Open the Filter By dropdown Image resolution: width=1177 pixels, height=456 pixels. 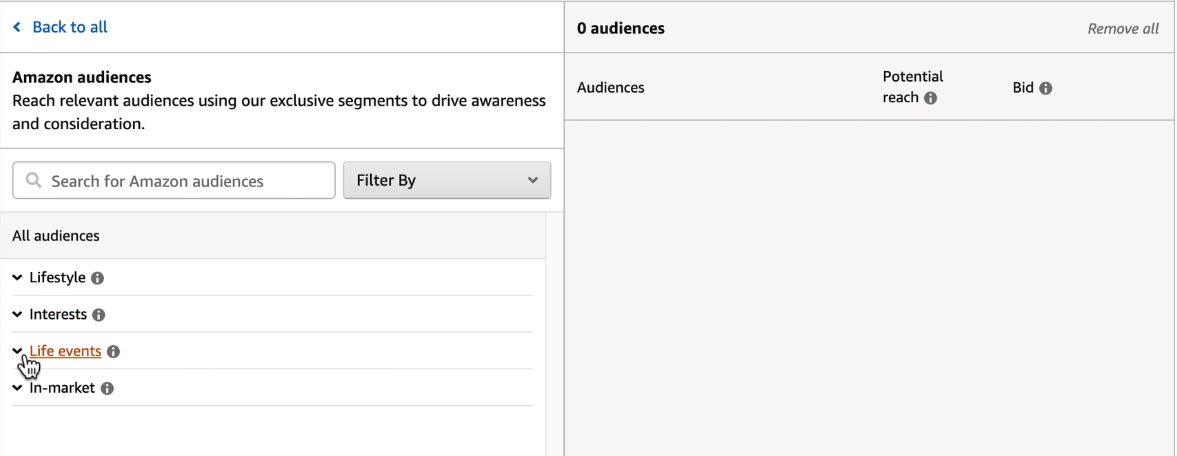pyautogui.click(x=446, y=181)
